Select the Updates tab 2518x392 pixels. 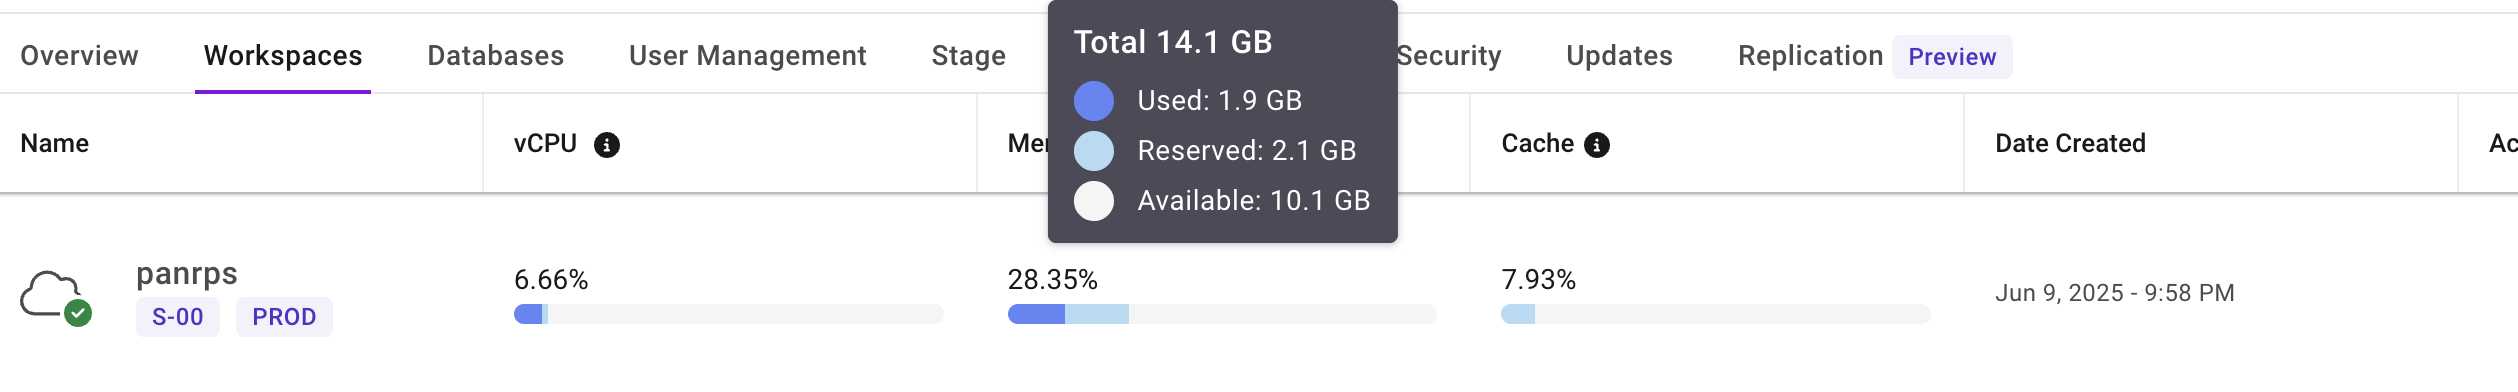click(x=1619, y=56)
